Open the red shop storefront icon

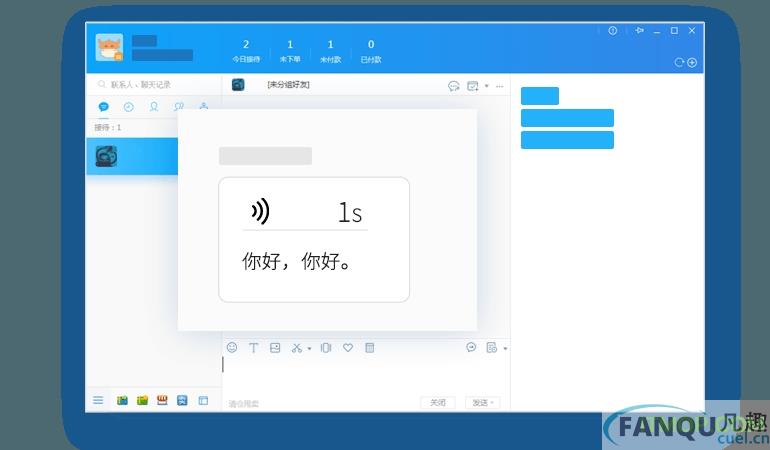(162, 400)
